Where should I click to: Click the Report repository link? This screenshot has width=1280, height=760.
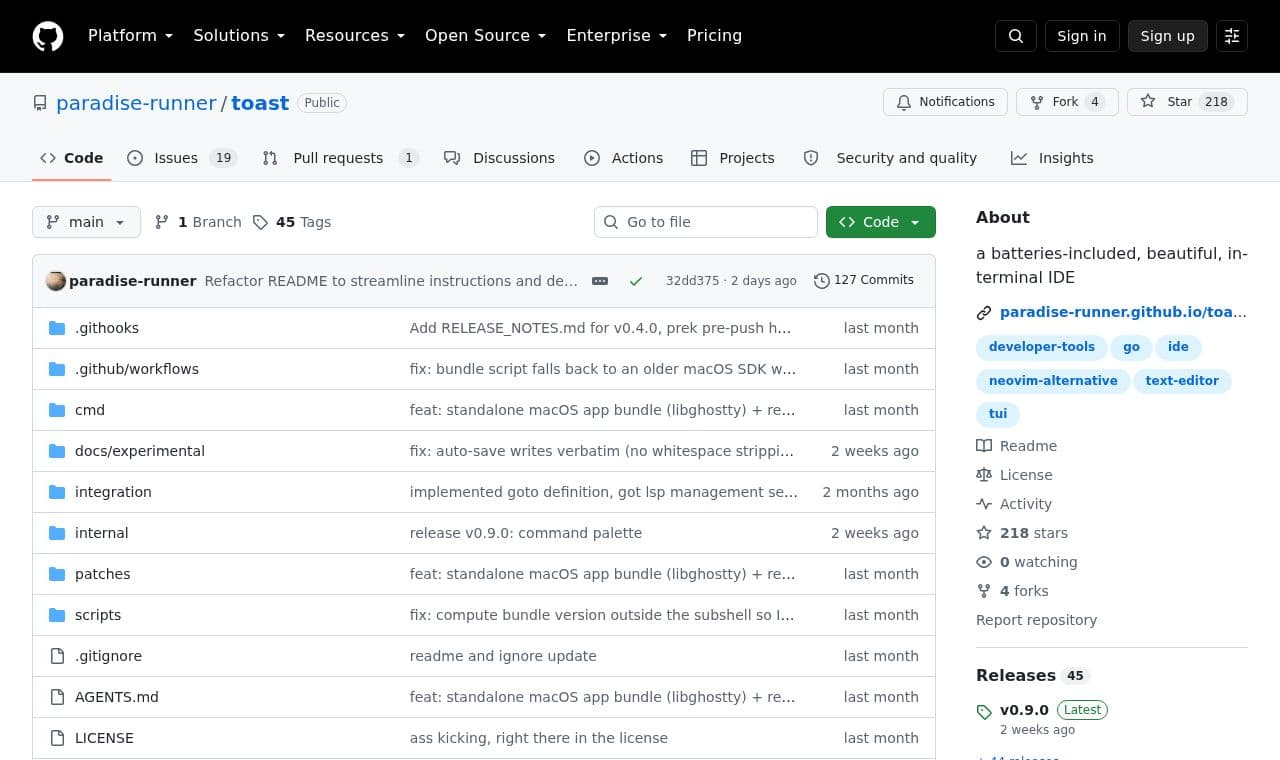pyautogui.click(x=1036, y=620)
